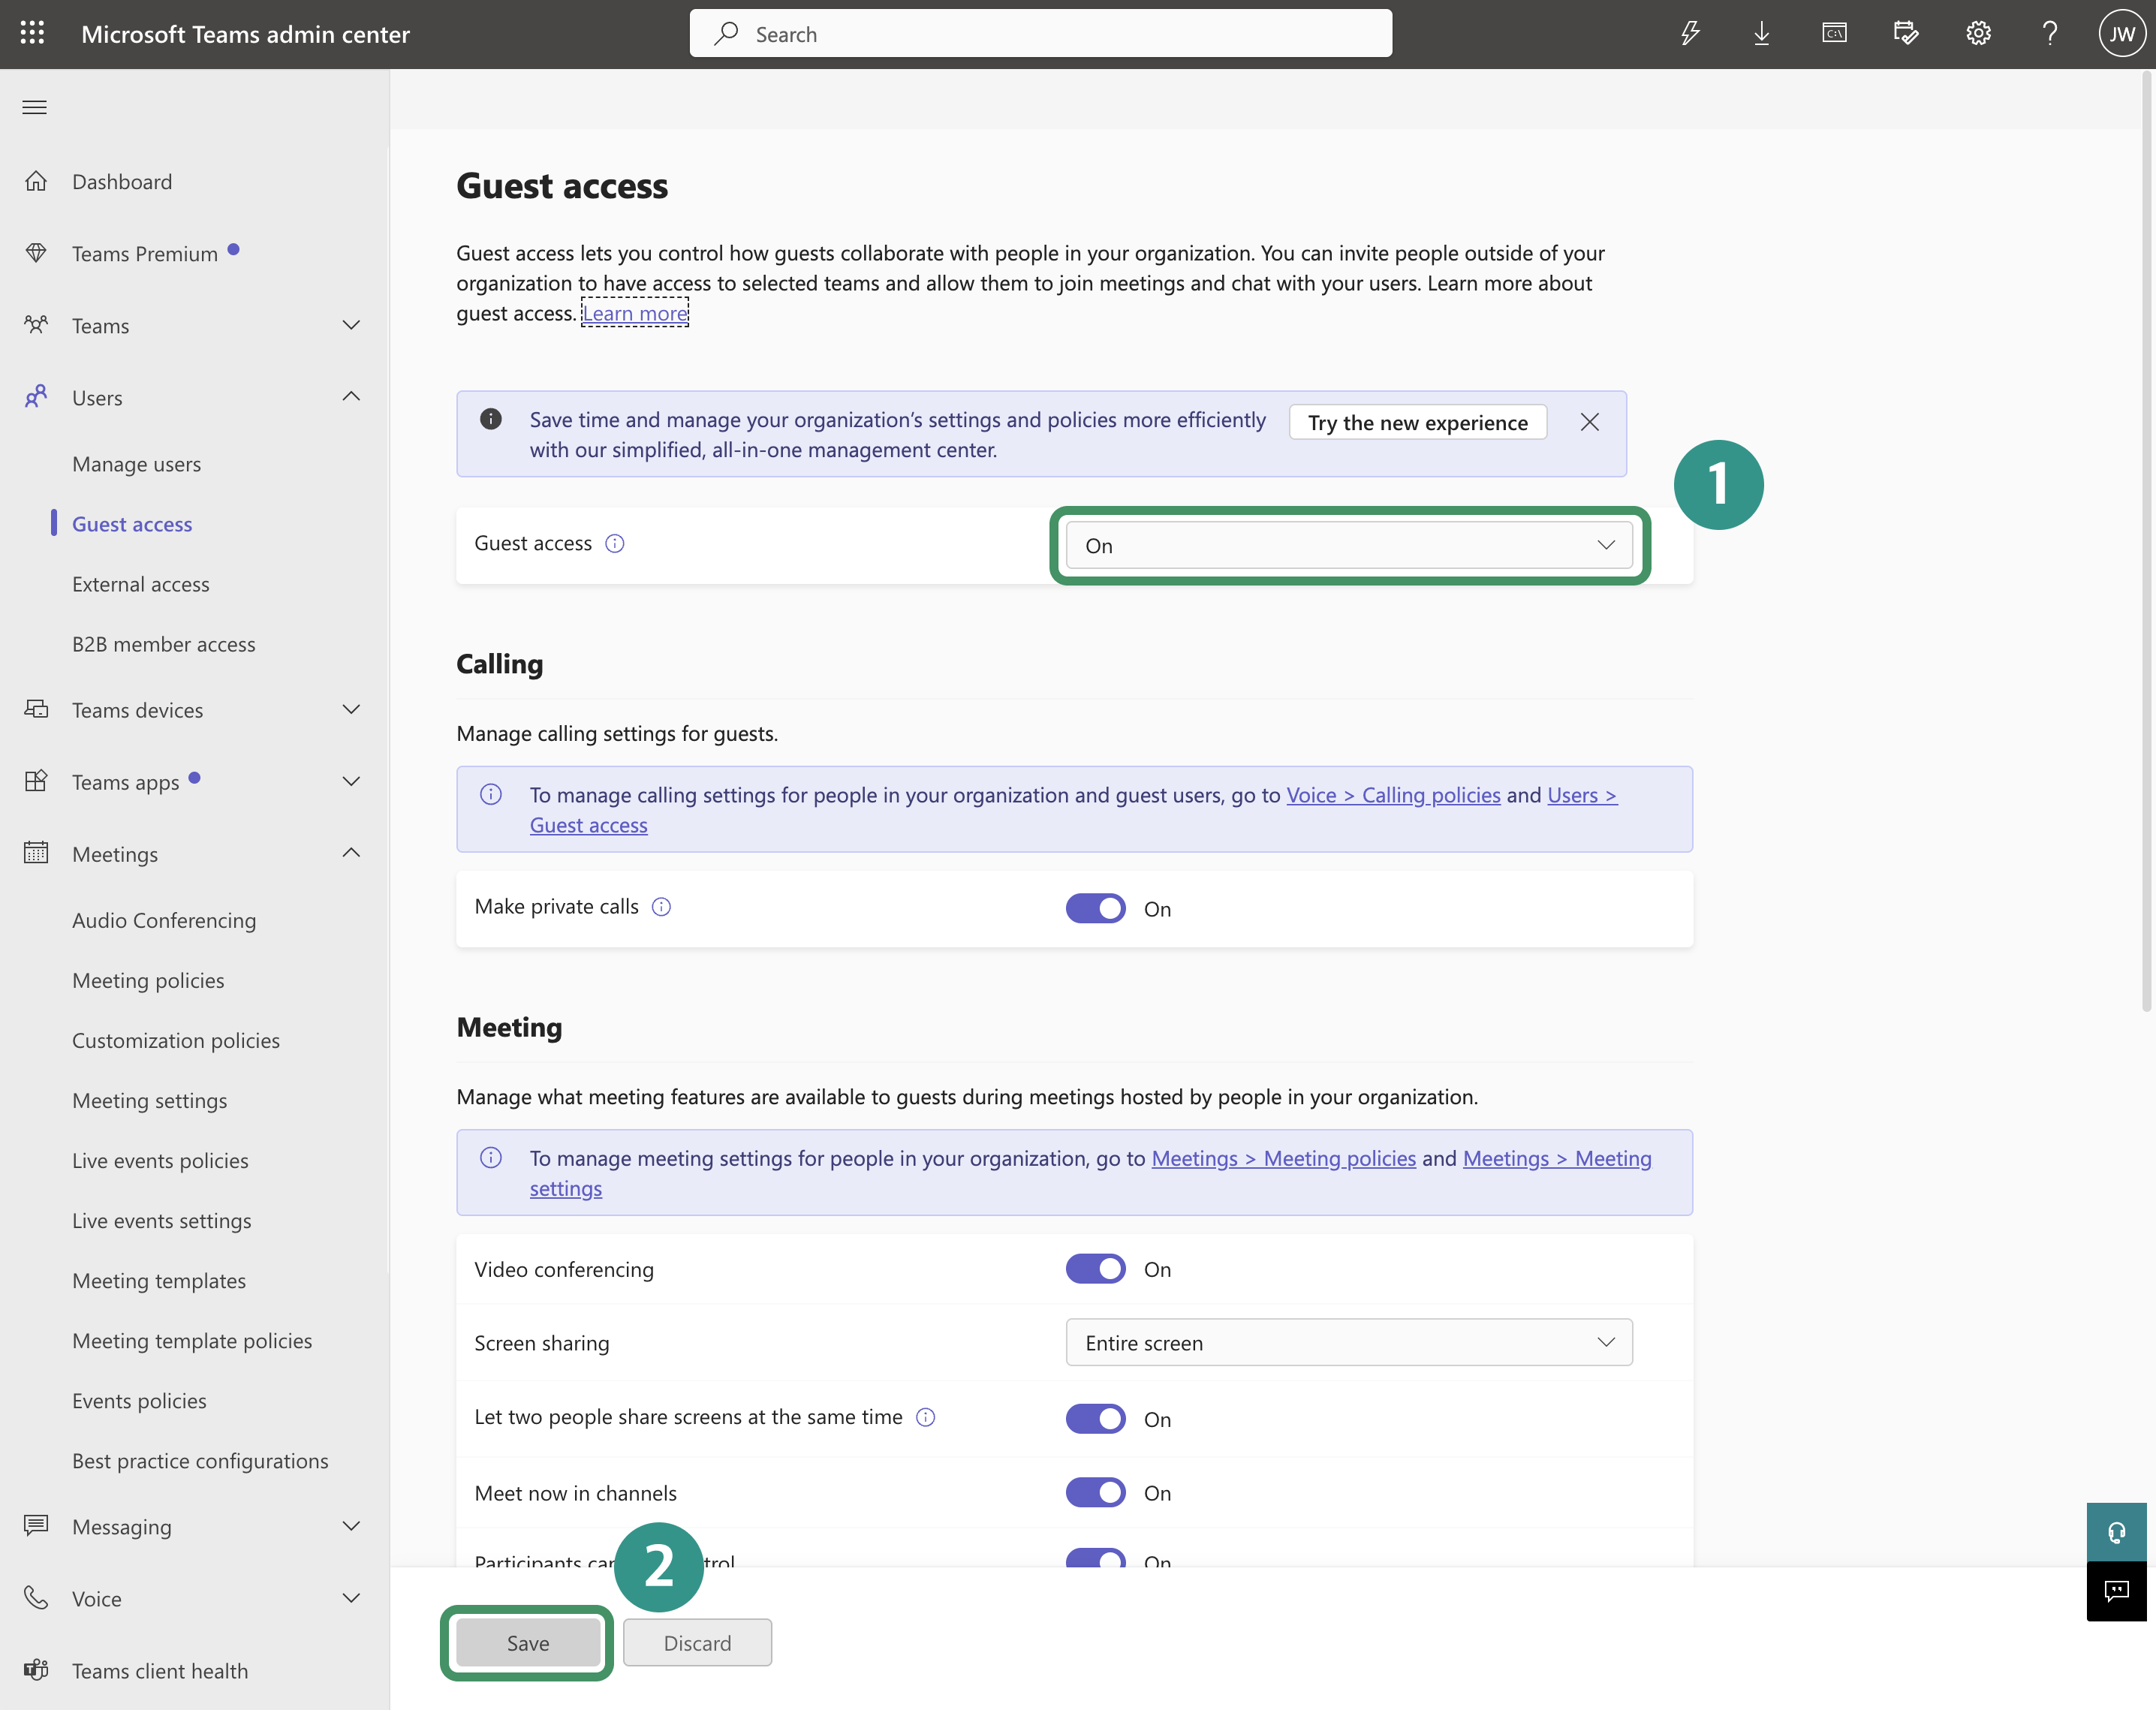2156x1710 pixels.
Task: Expand the Voice section chevron
Action: pyautogui.click(x=351, y=1598)
